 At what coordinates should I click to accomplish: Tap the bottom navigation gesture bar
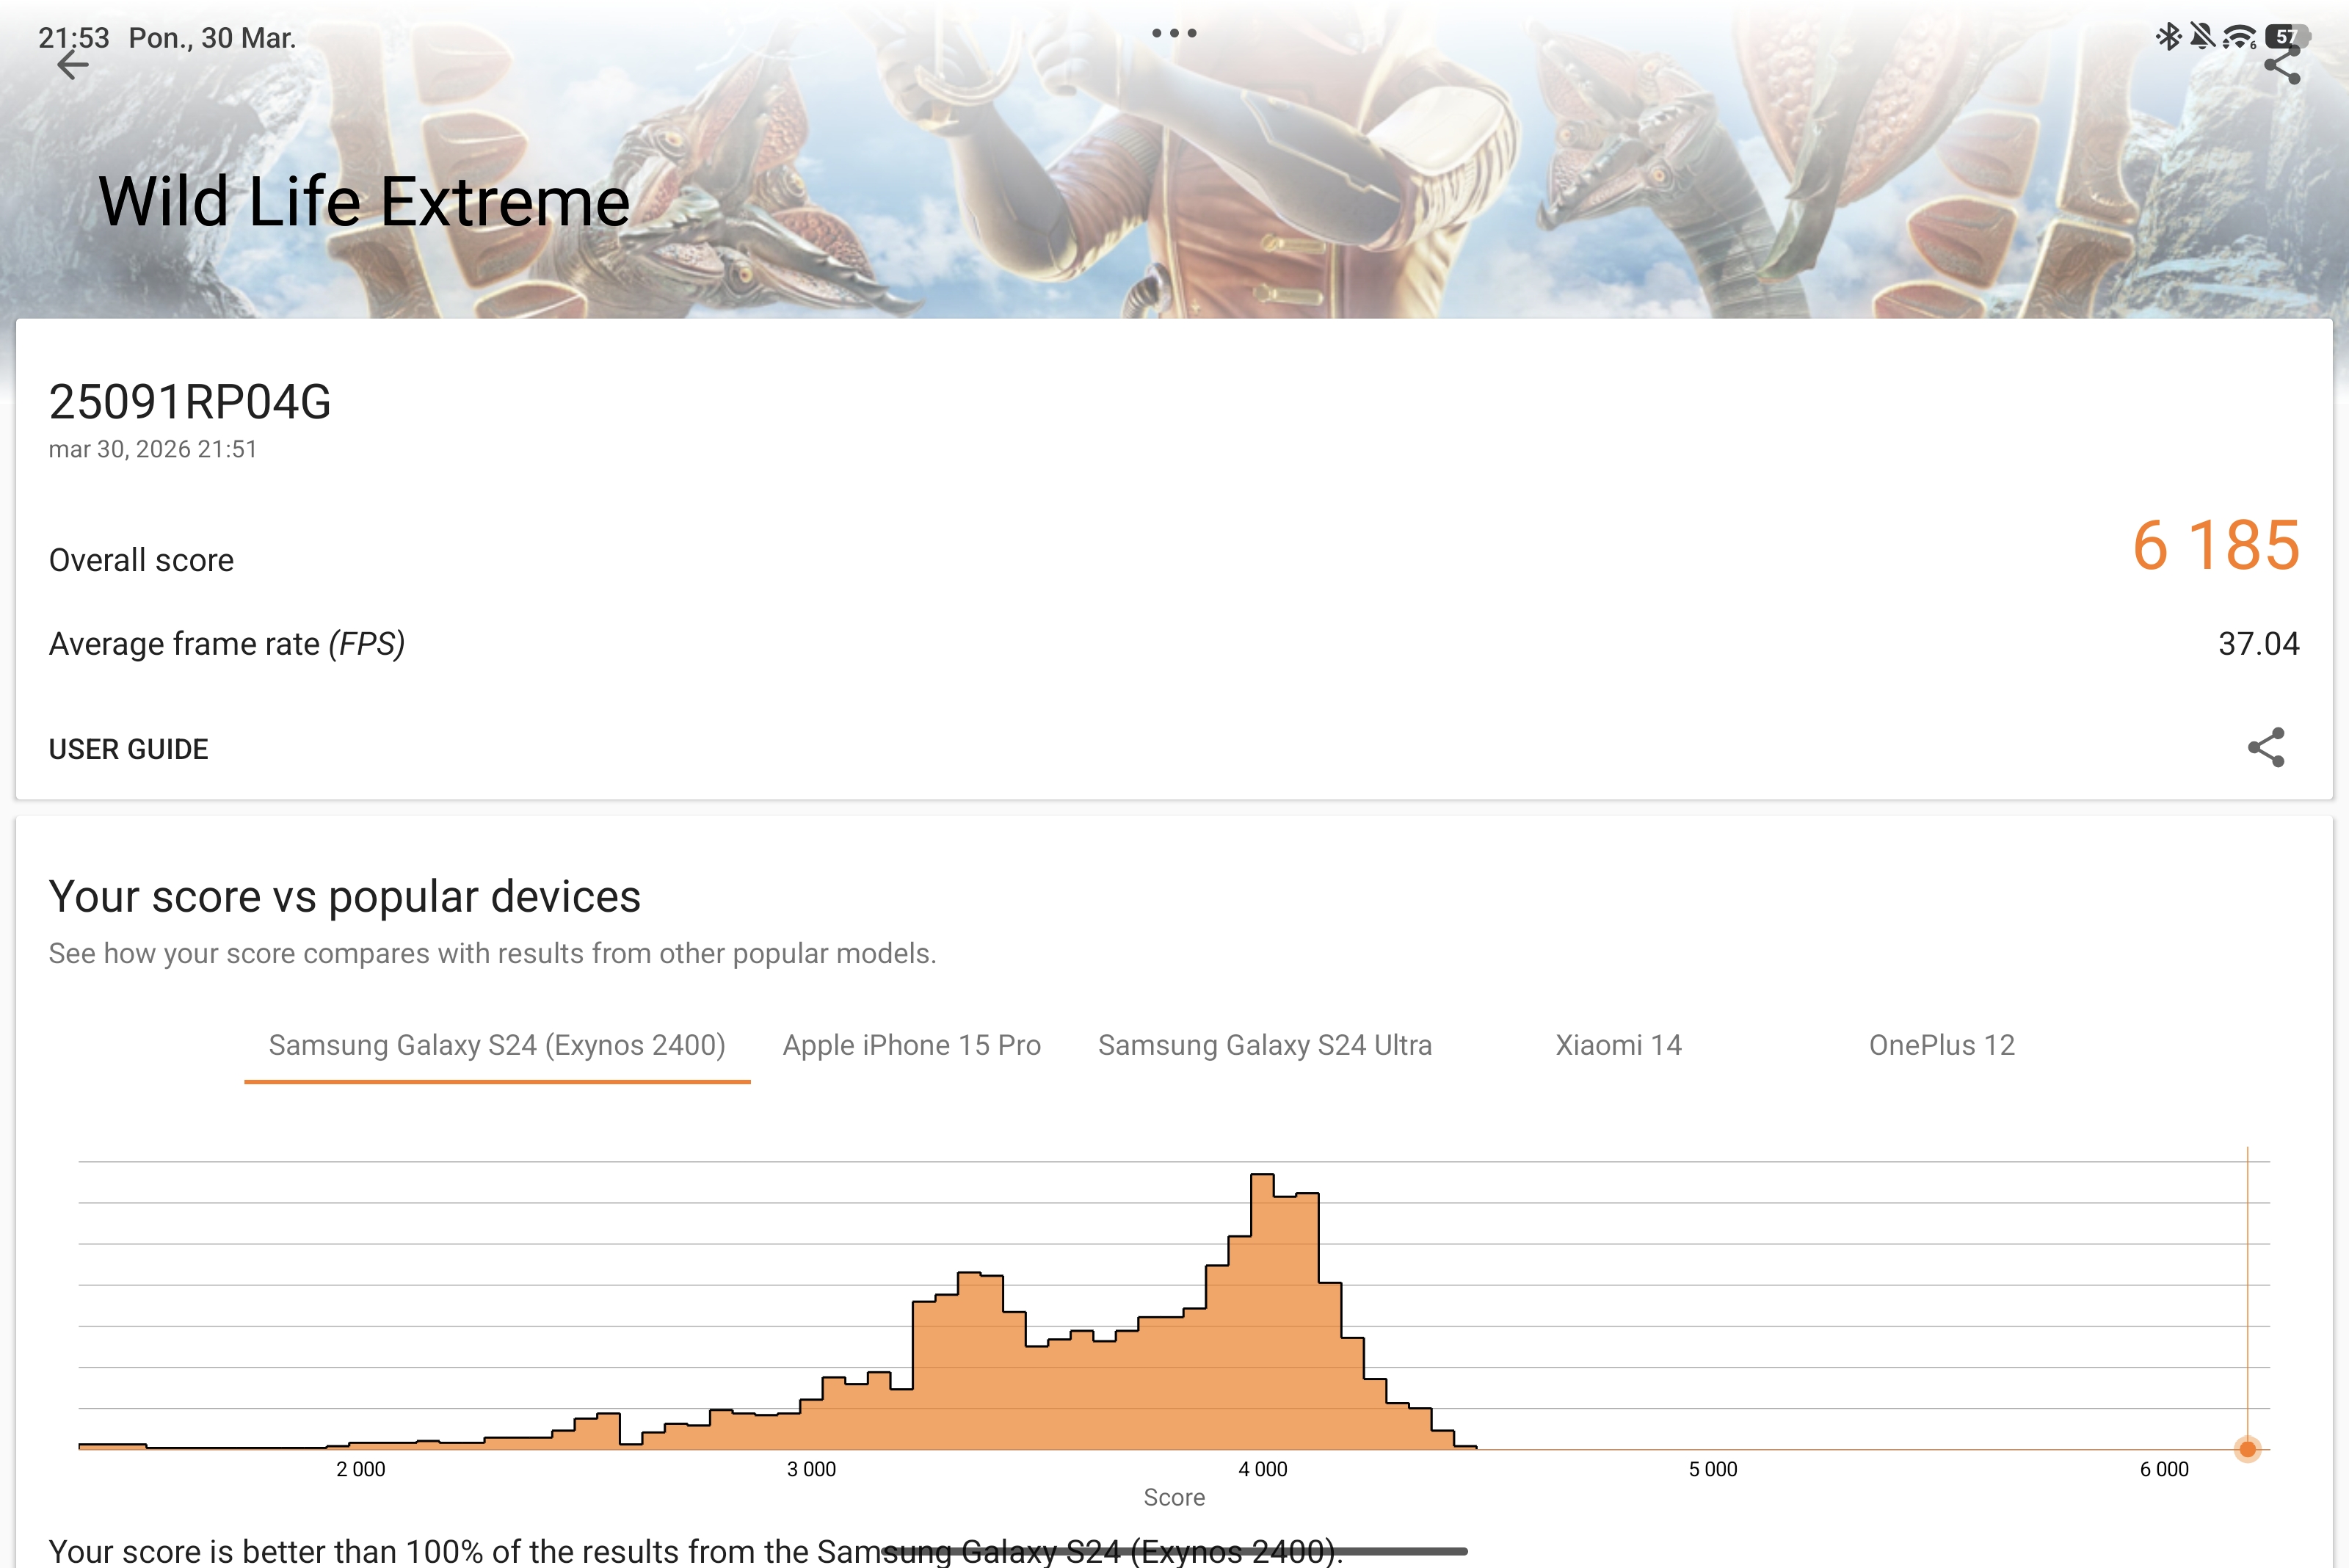coord(1174,1551)
